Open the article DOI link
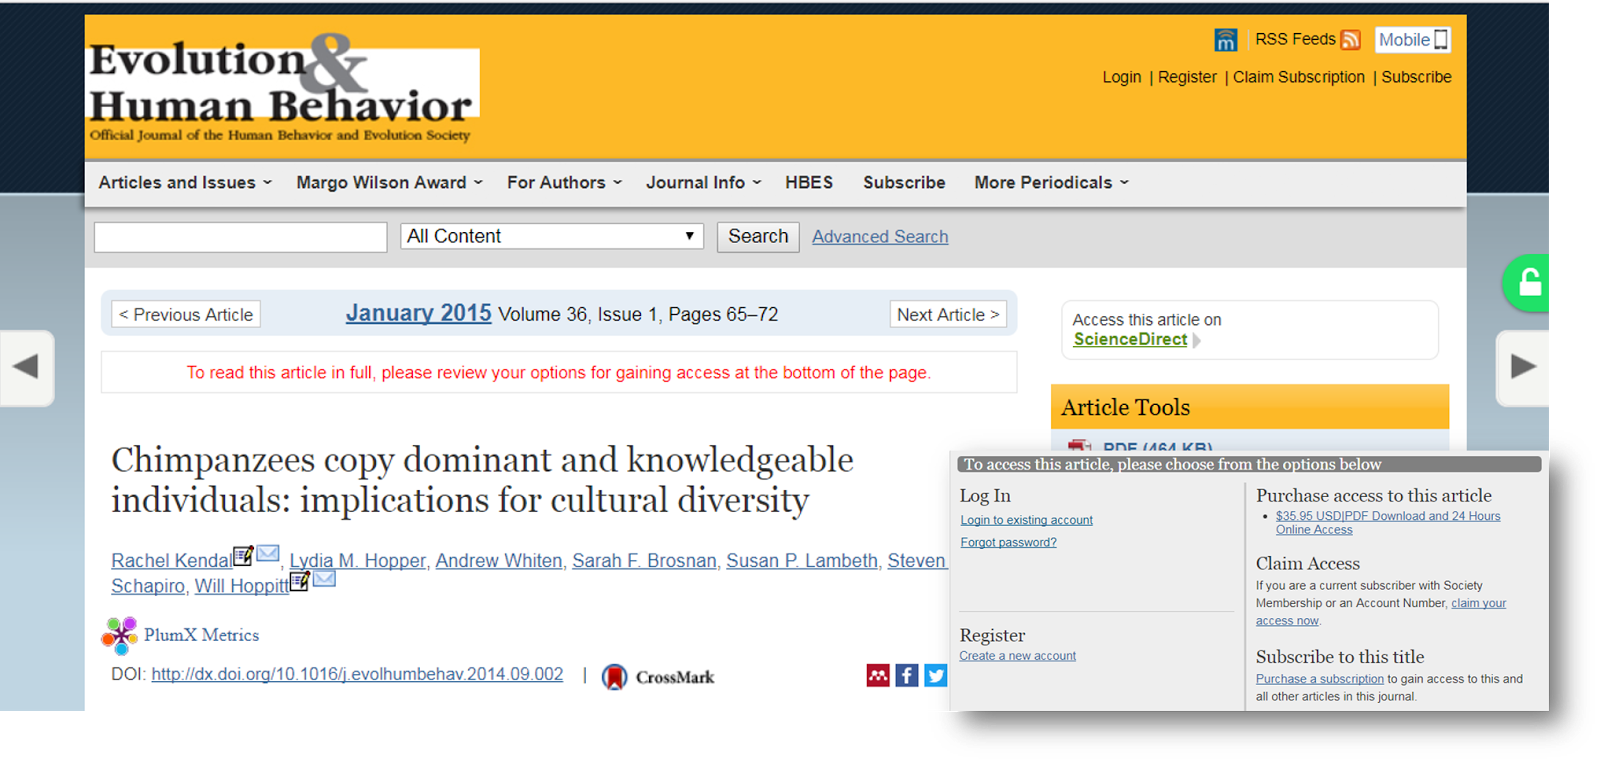 (x=357, y=674)
